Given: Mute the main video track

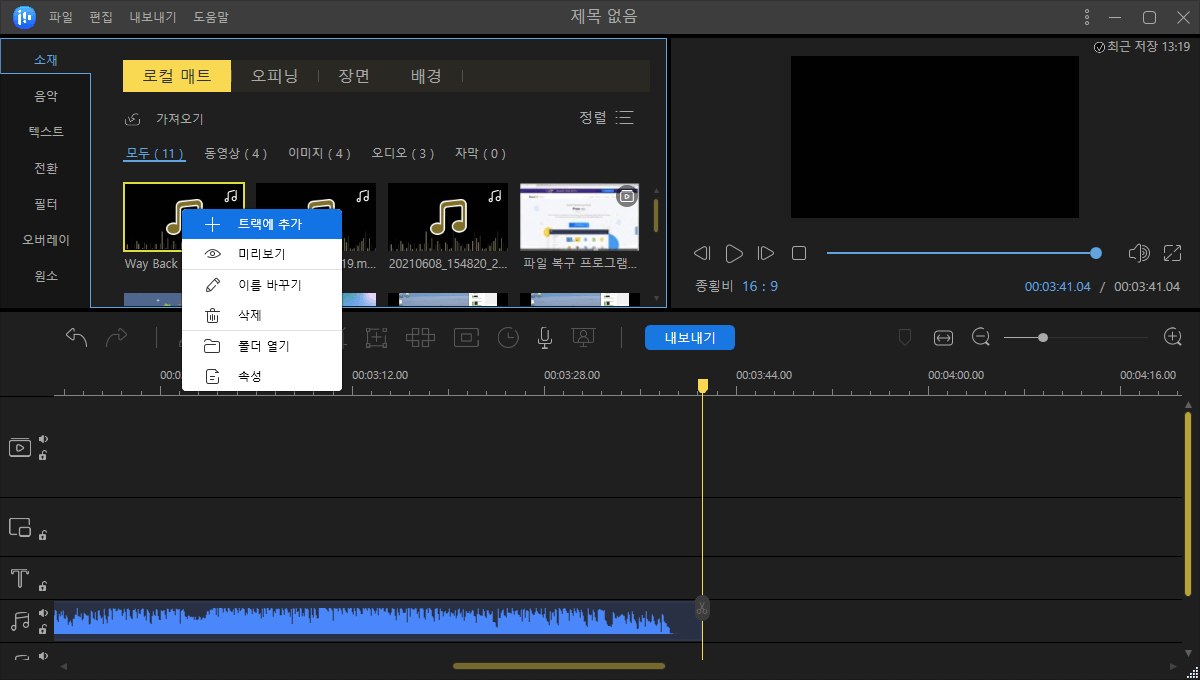Looking at the screenshot, I should pos(42,437).
